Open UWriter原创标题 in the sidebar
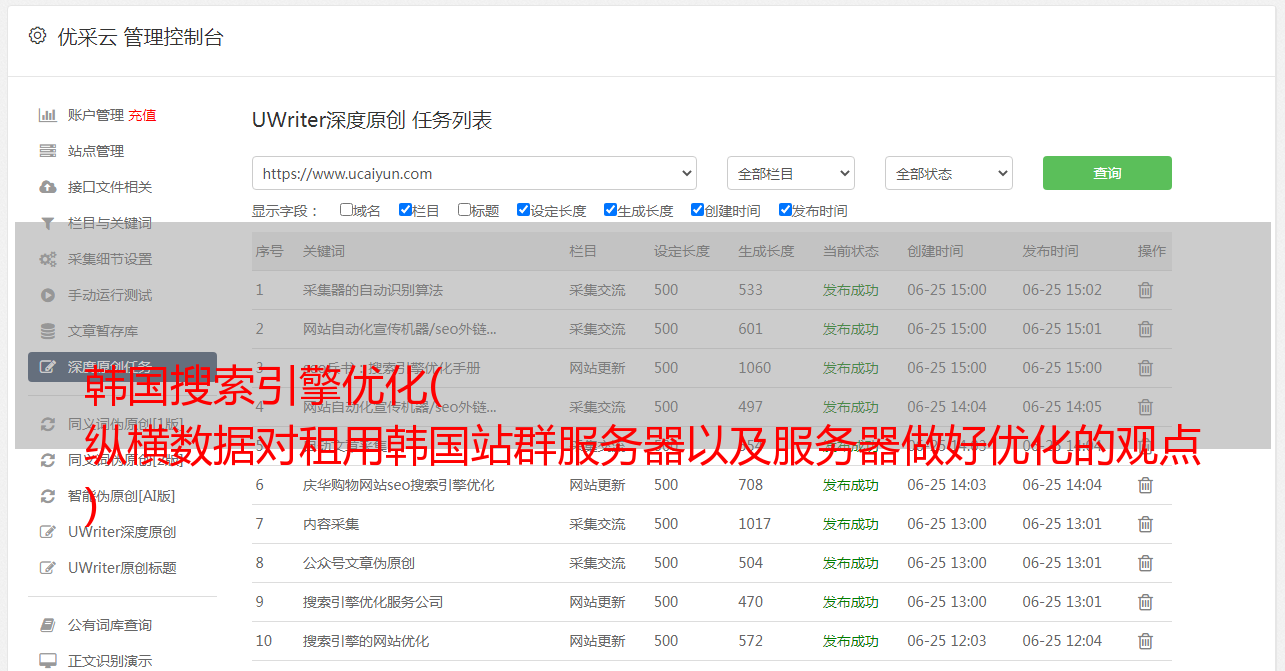1285x671 pixels. (122, 568)
